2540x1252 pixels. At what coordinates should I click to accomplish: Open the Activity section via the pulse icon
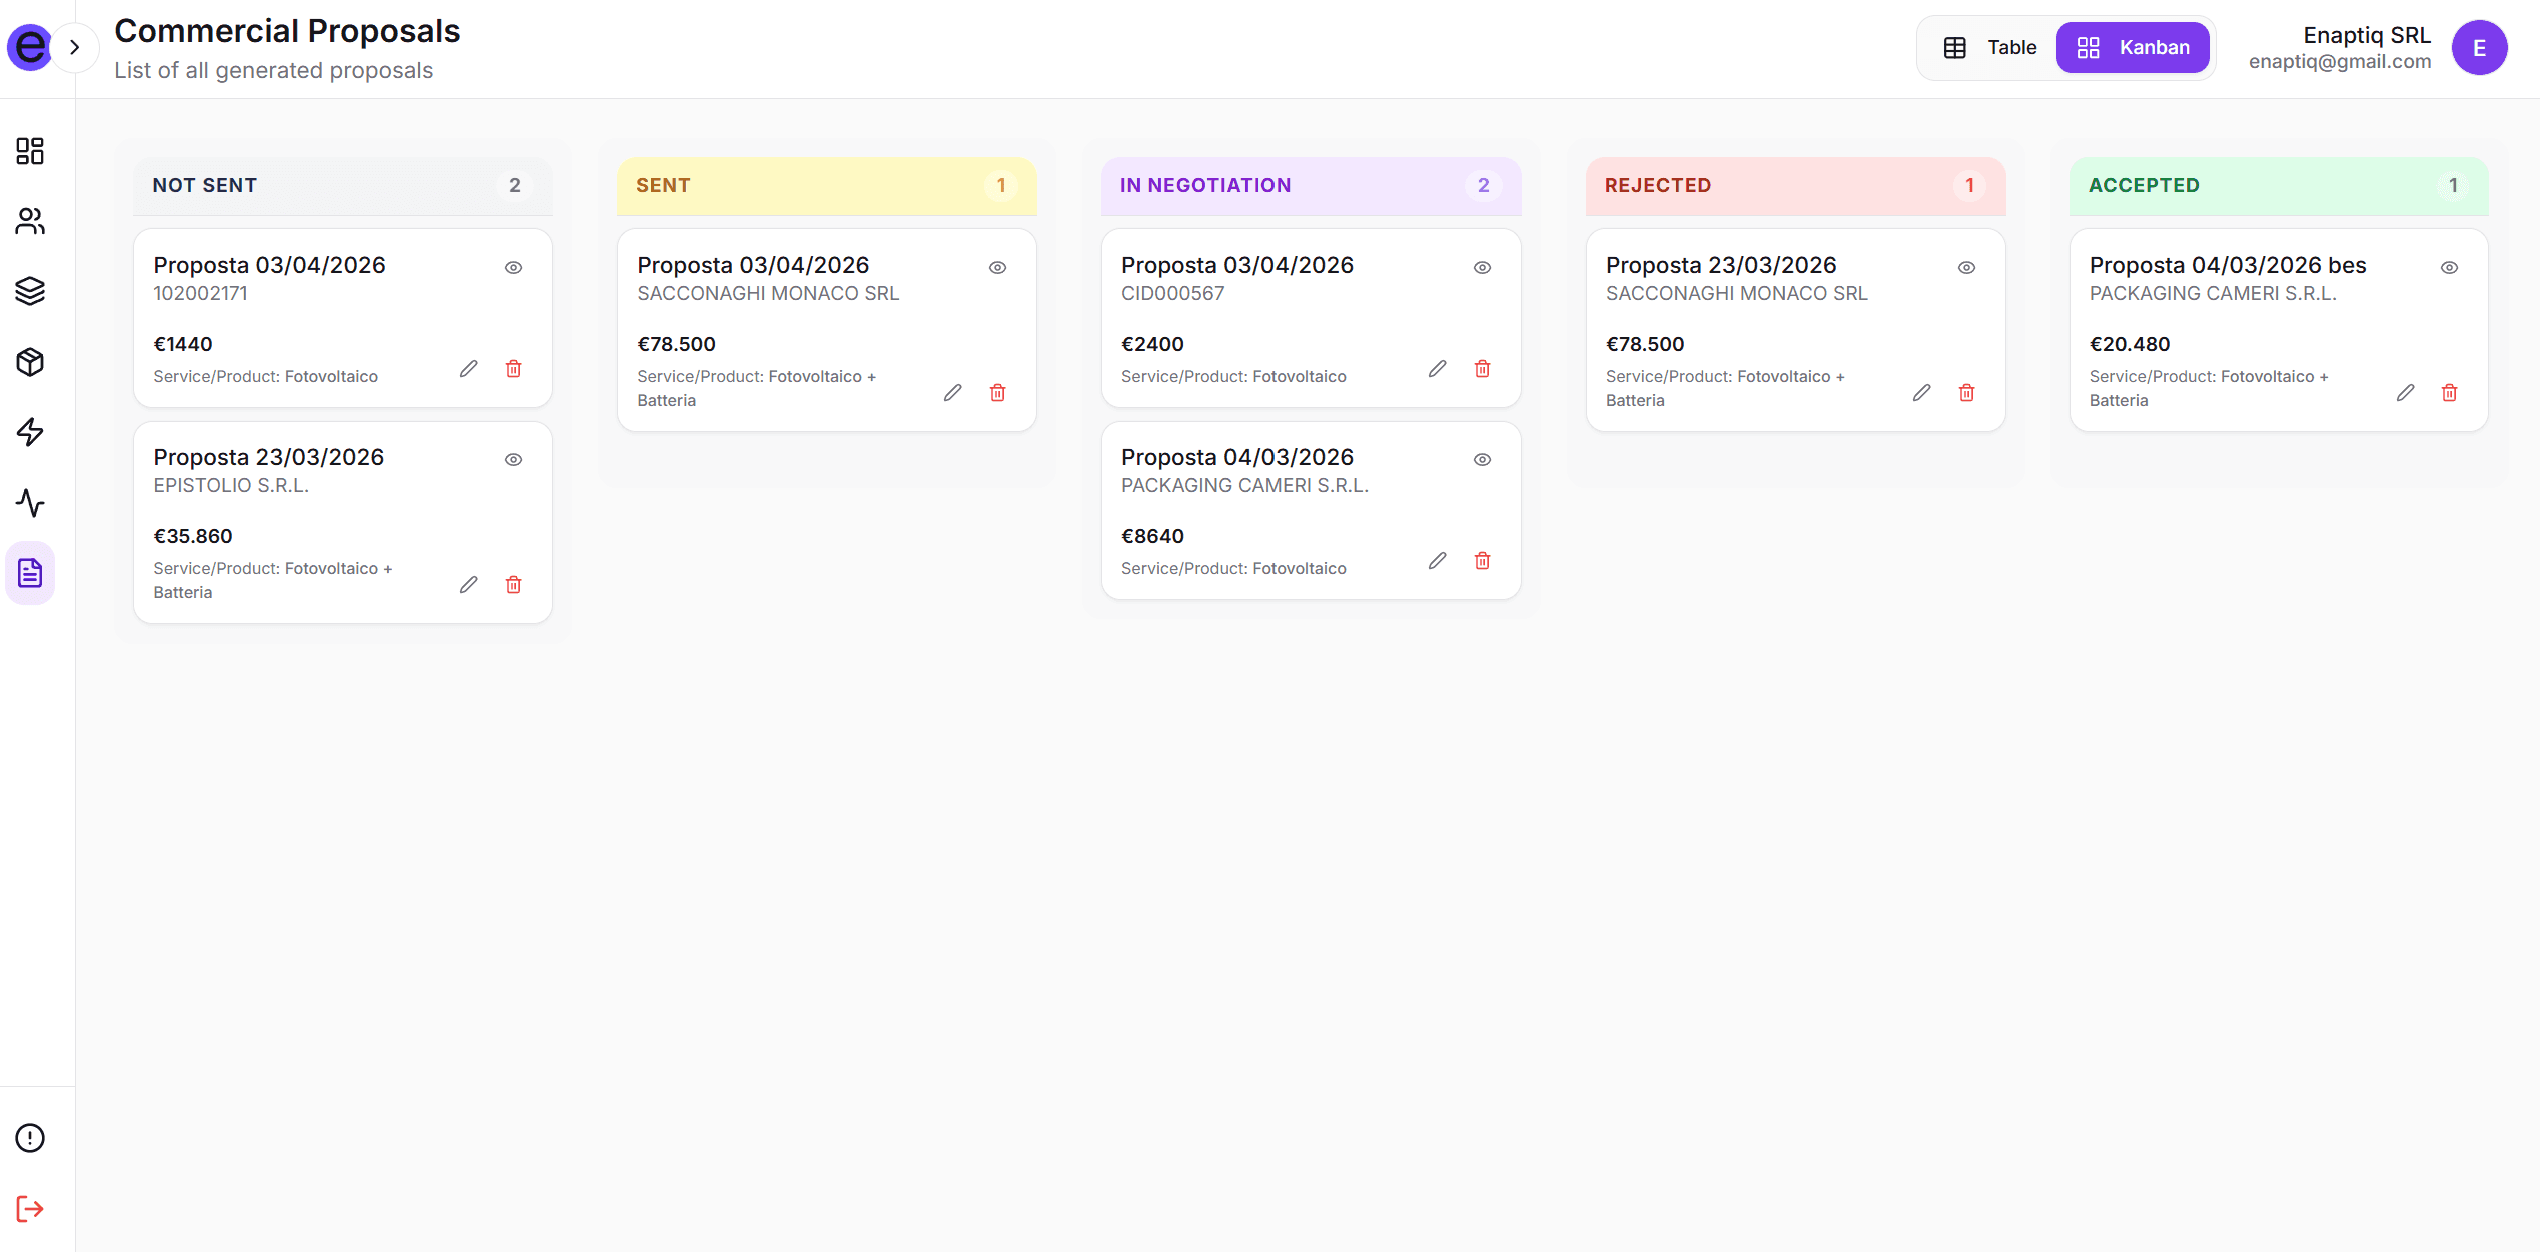click(x=30, y=503)
